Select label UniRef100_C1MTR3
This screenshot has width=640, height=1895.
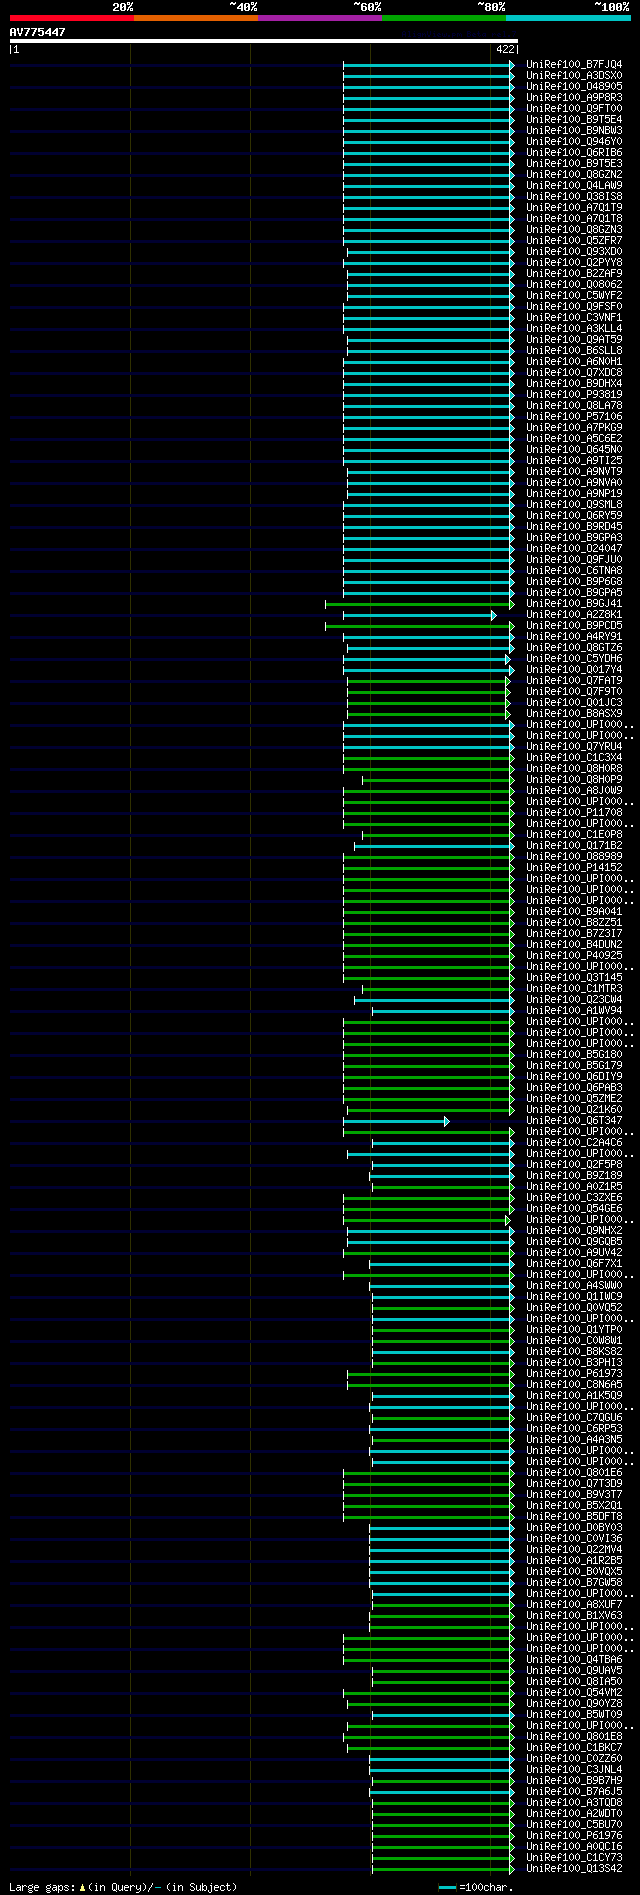pos(574,989)
